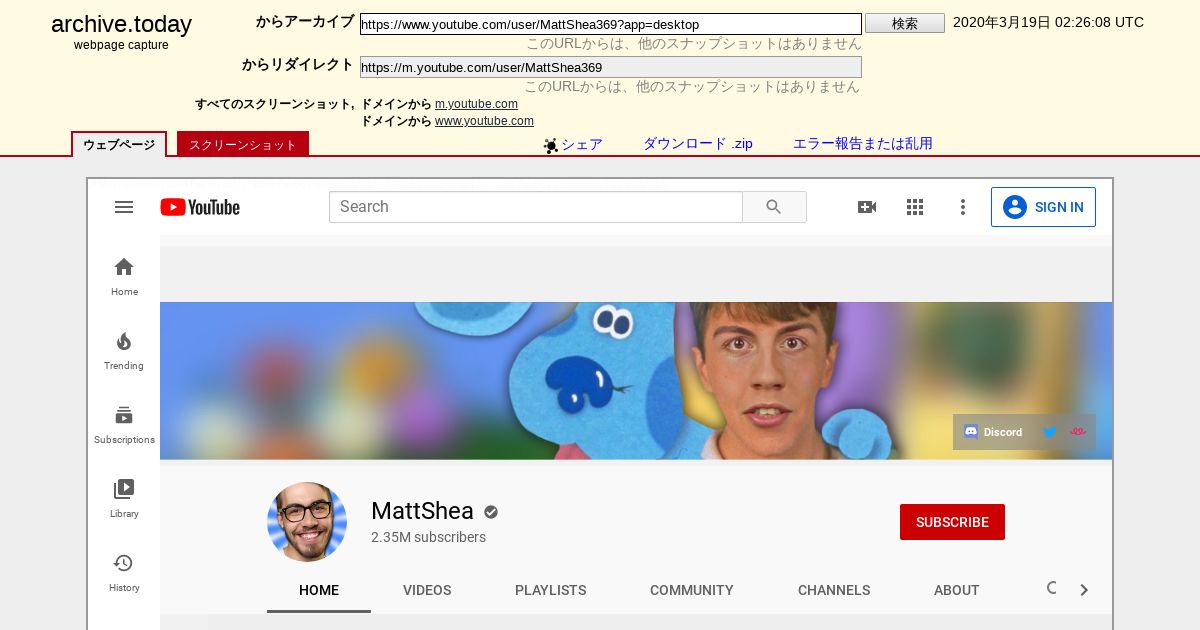Viewport: 1200px width, 630px height.
Task: Click the channel banner image
Action: point(636,381)
